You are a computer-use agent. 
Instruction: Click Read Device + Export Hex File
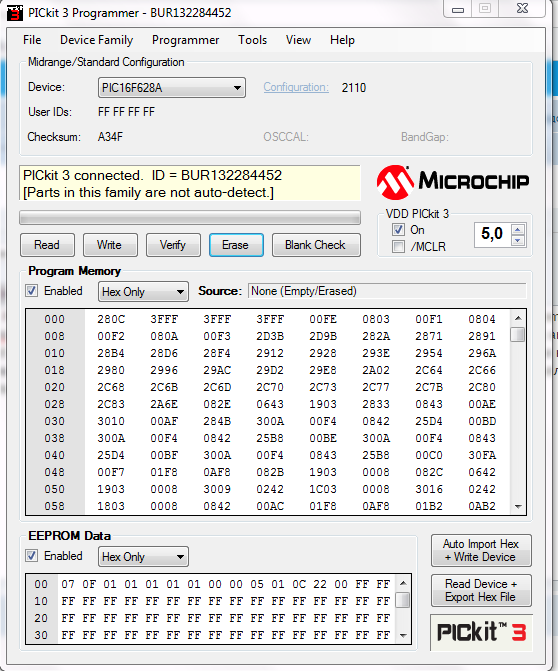pos(481,591)
